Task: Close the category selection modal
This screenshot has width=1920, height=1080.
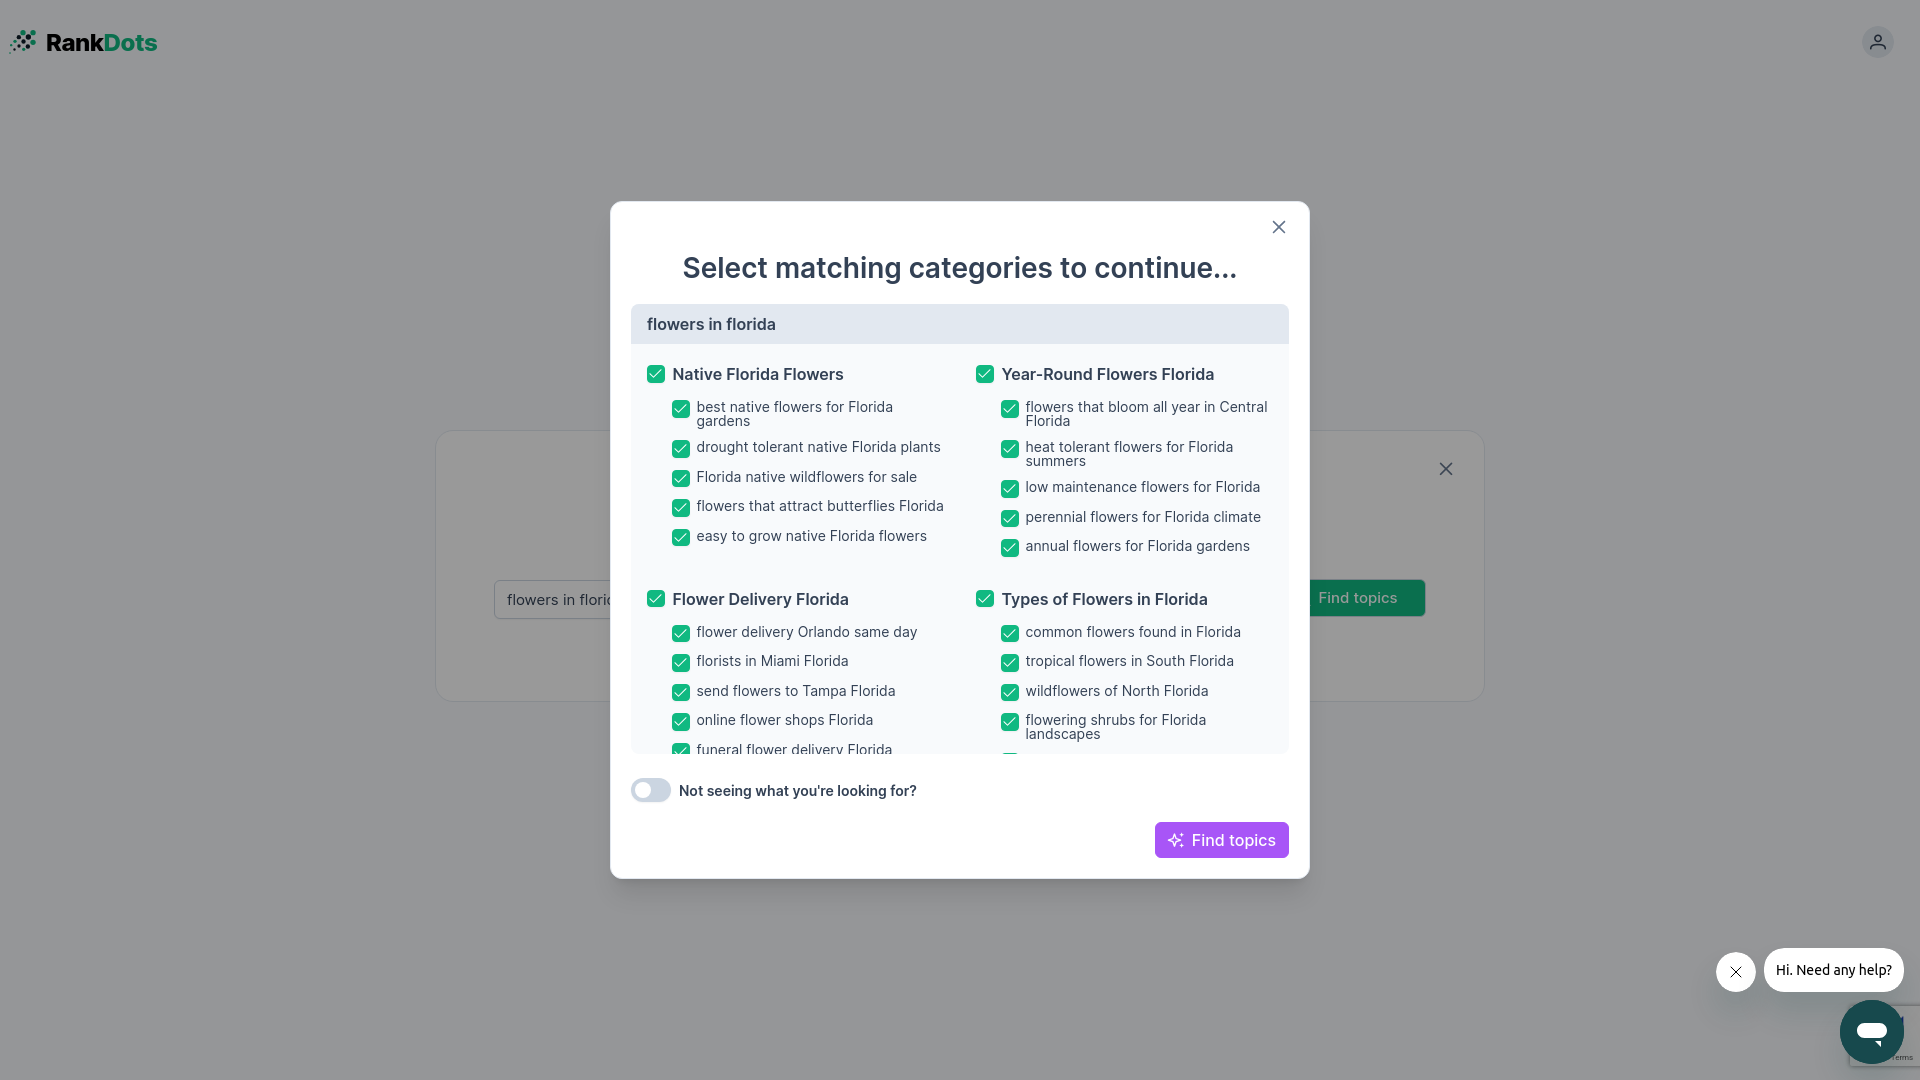Action: click(1278, 227)
